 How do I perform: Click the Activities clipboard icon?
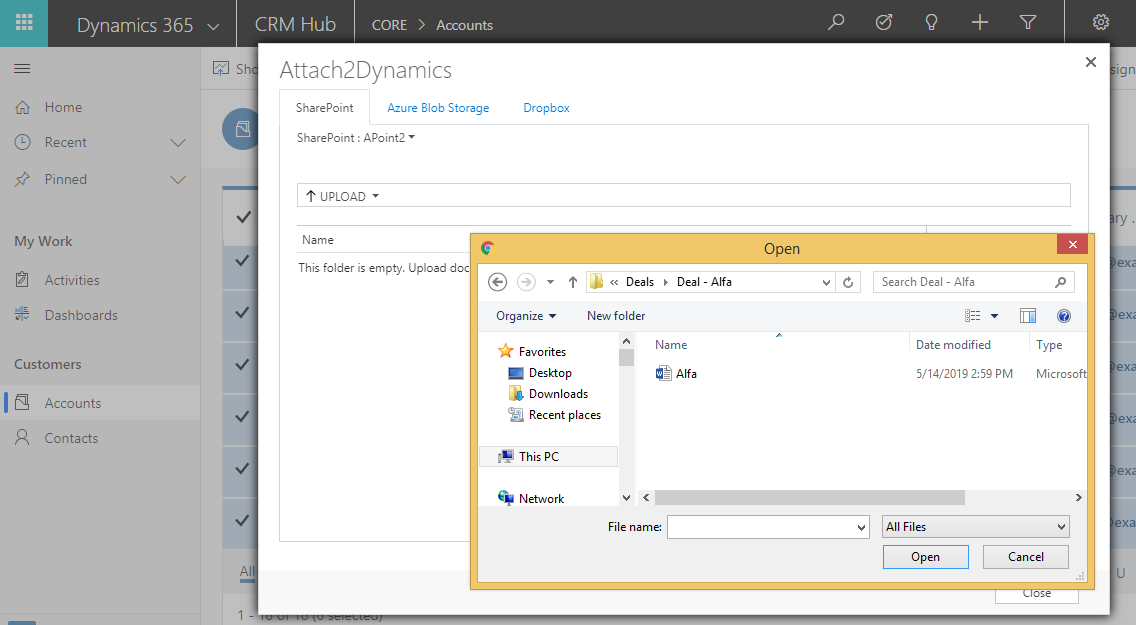(22, 280)
